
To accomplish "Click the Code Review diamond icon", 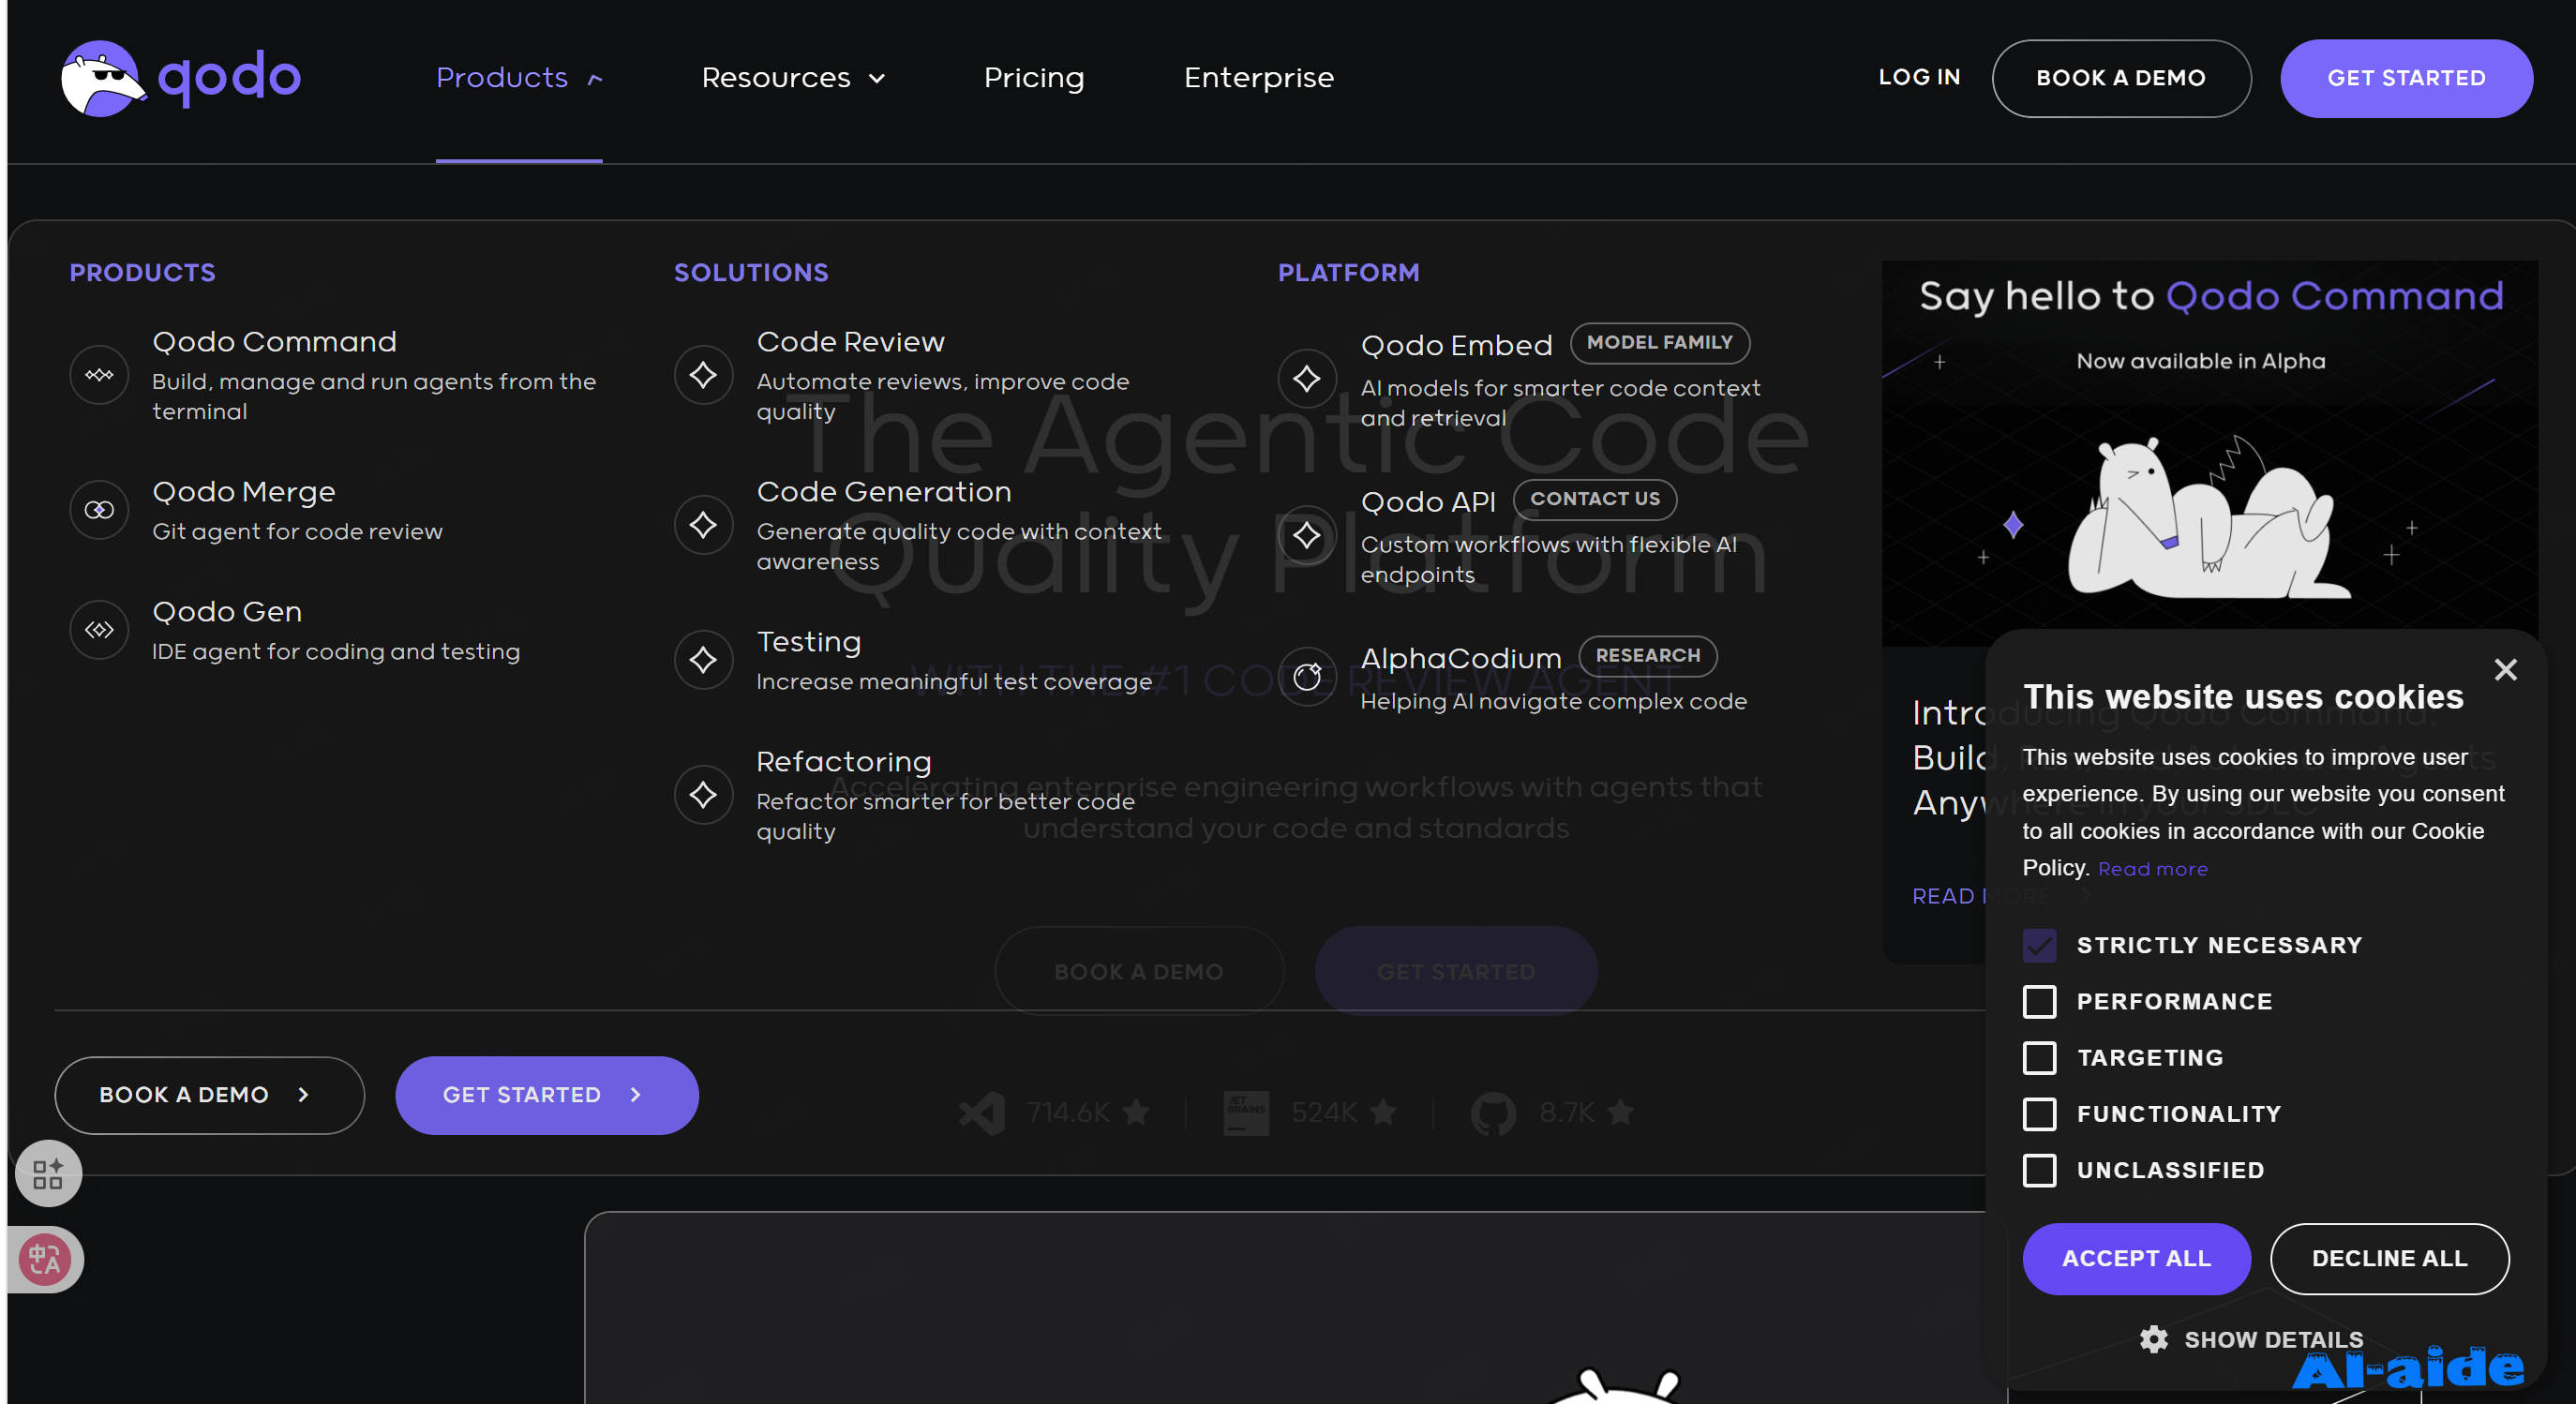I will tap(703, 375).
